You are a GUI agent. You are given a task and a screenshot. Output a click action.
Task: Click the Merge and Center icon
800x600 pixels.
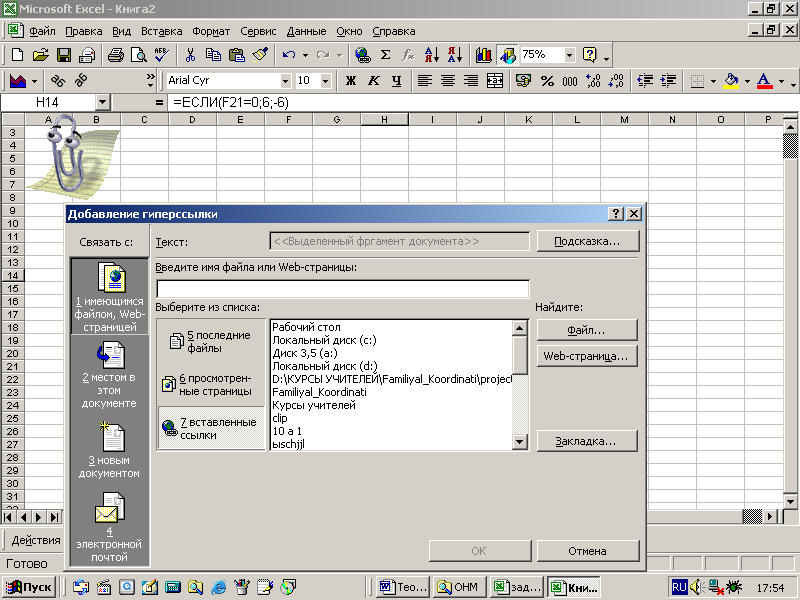tap(495, 81)
